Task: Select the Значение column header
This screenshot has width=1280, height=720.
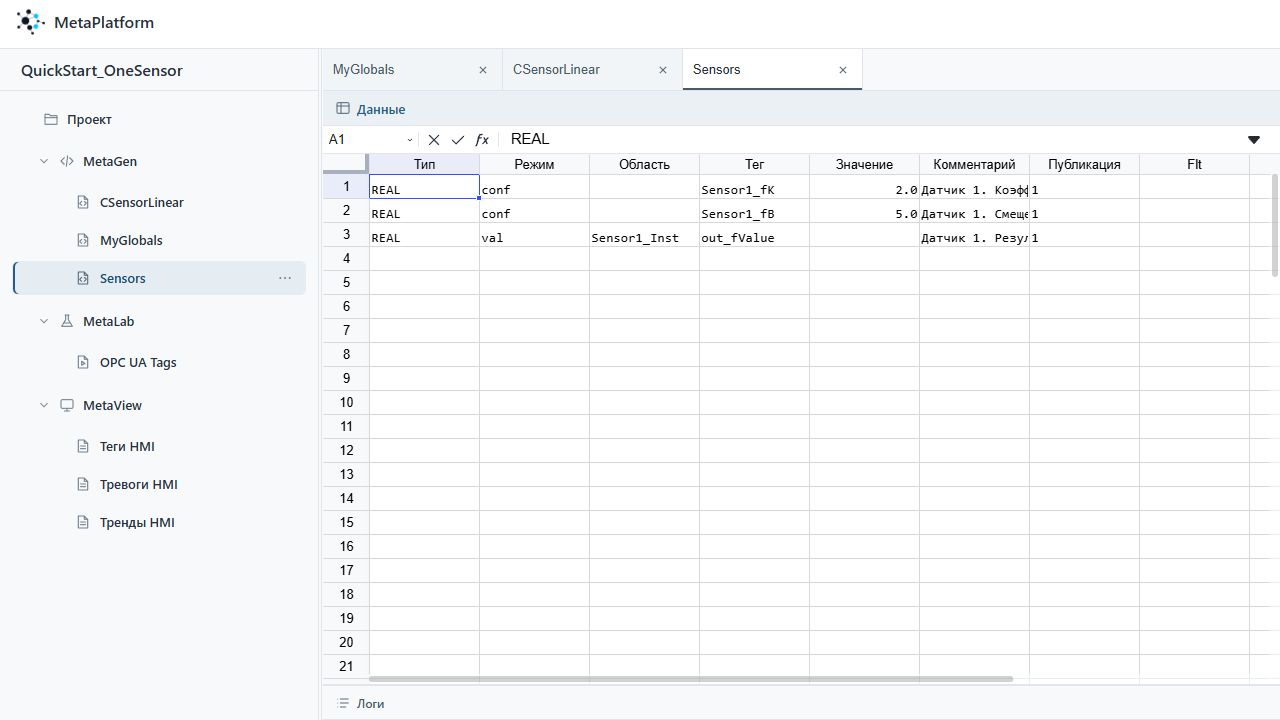Action: [x=864, y=164]
